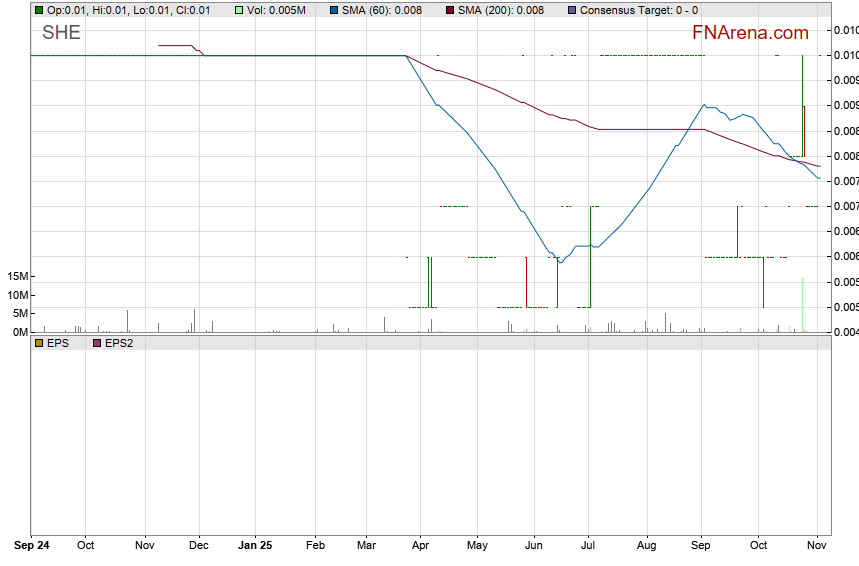Click the 0.004 price axis label
The height and width of the screenshot is (566, 859).
coord(845,332)
